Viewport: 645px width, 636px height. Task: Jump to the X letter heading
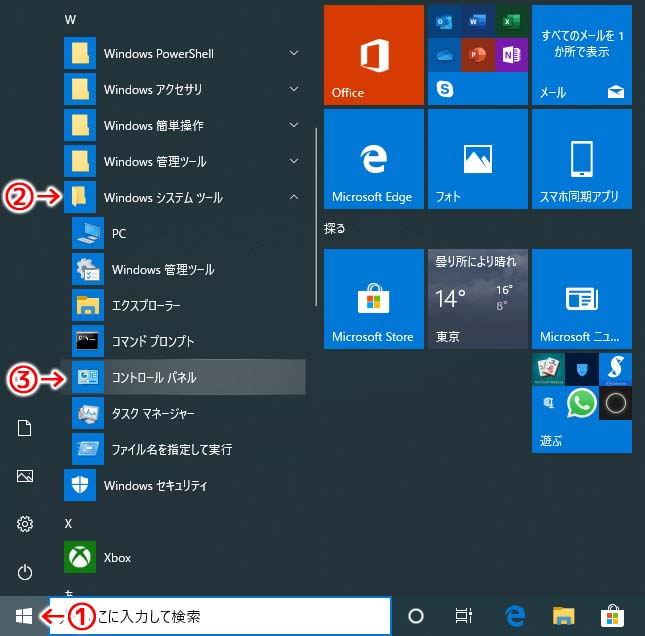(68, 523)
